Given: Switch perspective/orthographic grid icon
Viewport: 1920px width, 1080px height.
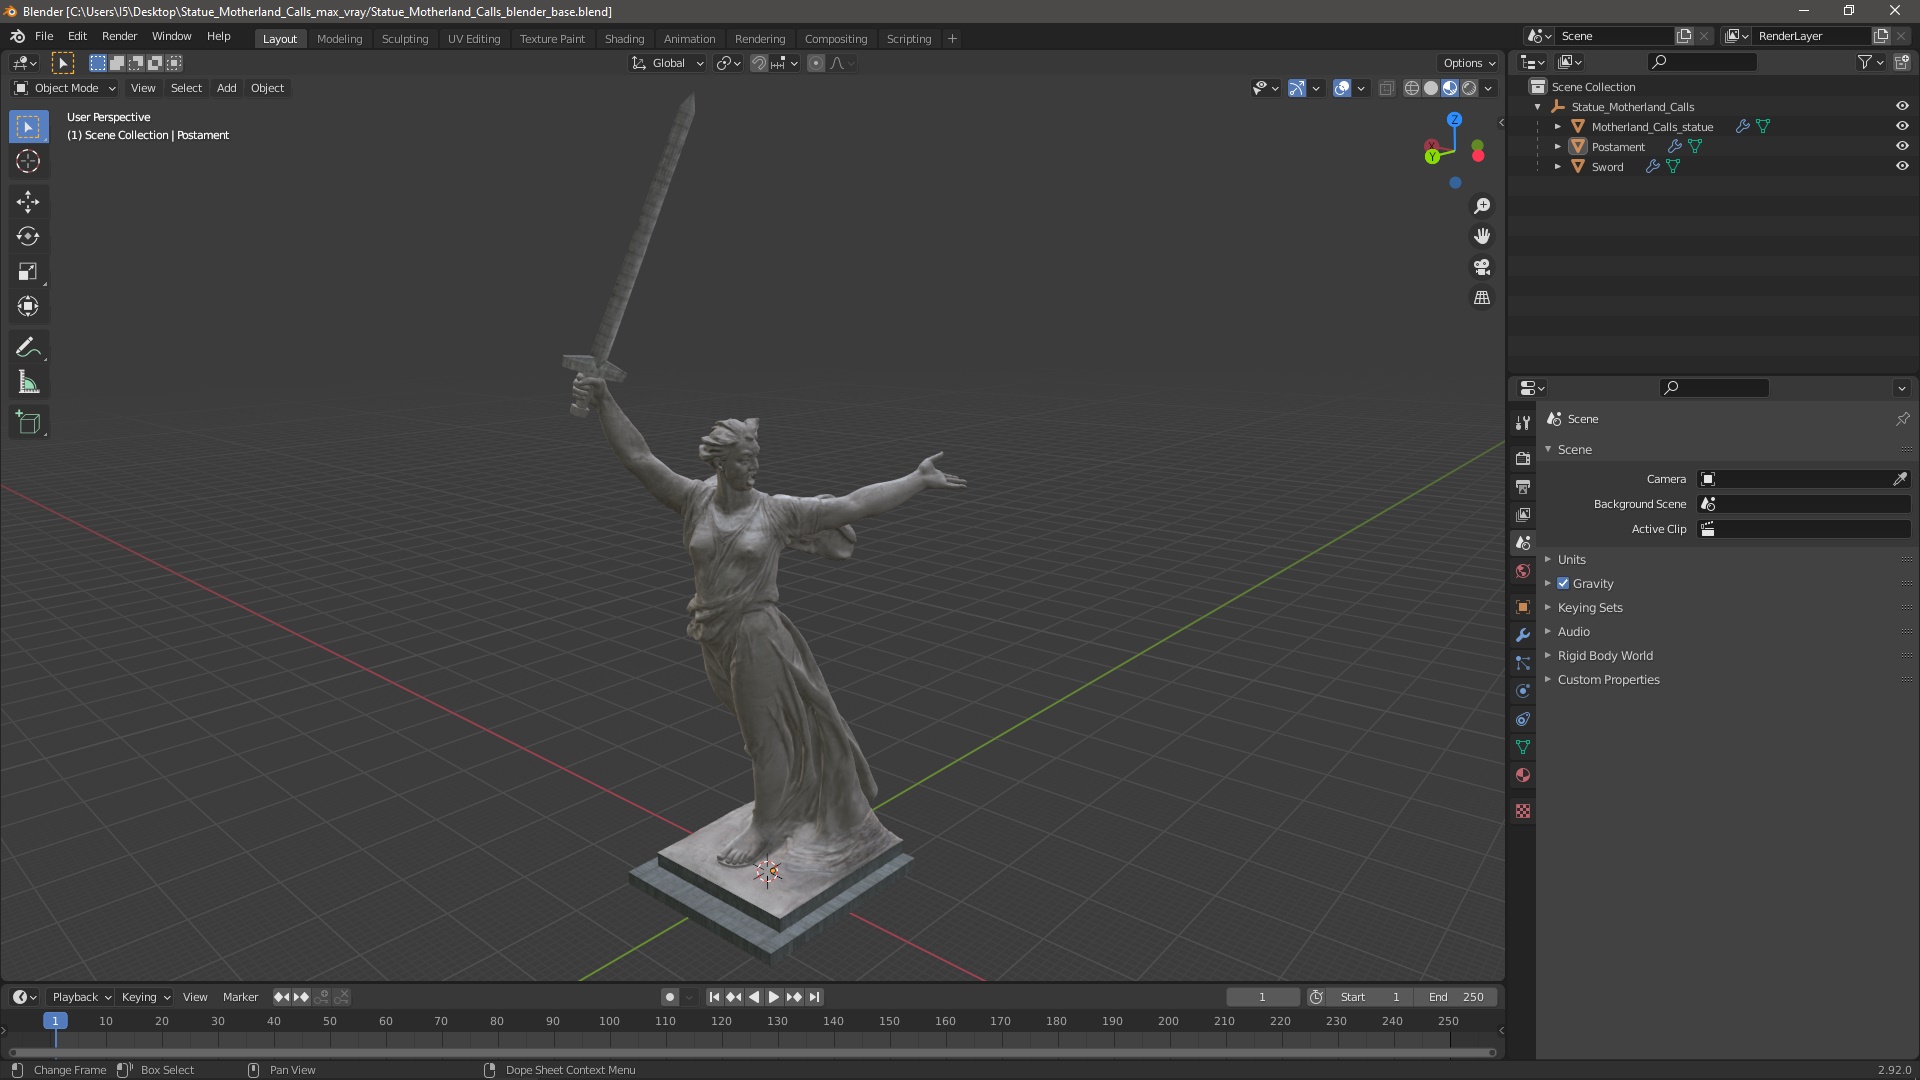Looking at the screenshot, I should click(x=1482, y=298).
